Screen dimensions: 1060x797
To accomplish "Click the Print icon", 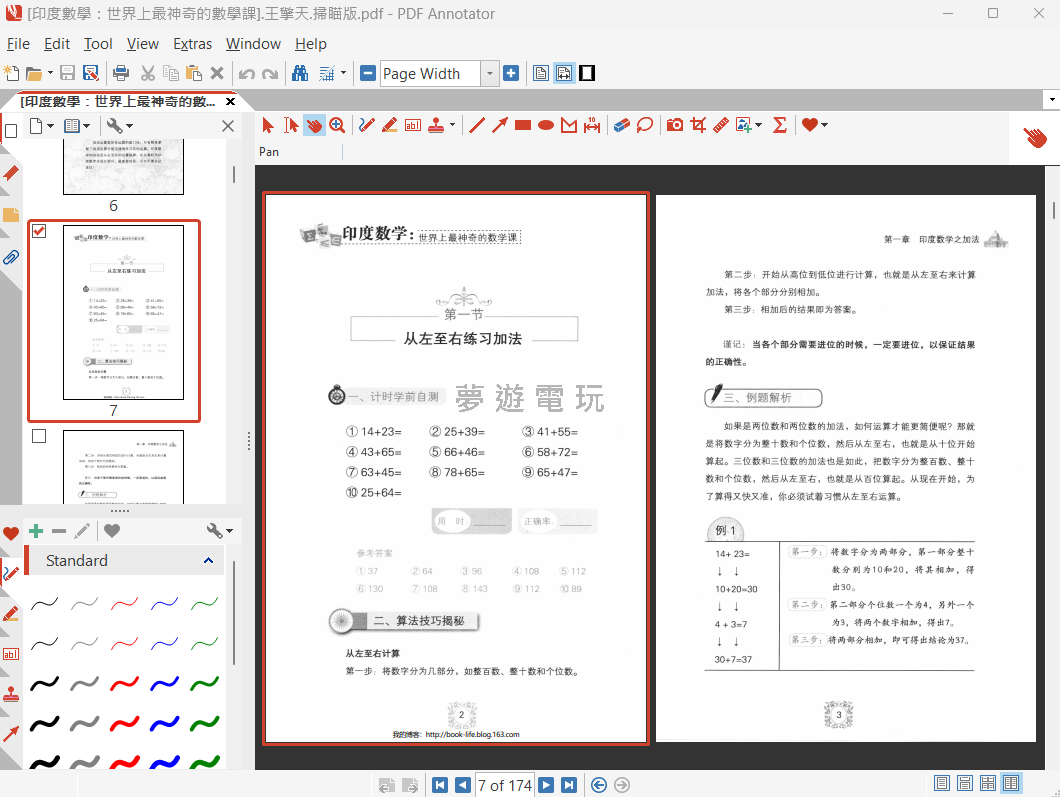I will pyautogui.click(x=121, y=73).
